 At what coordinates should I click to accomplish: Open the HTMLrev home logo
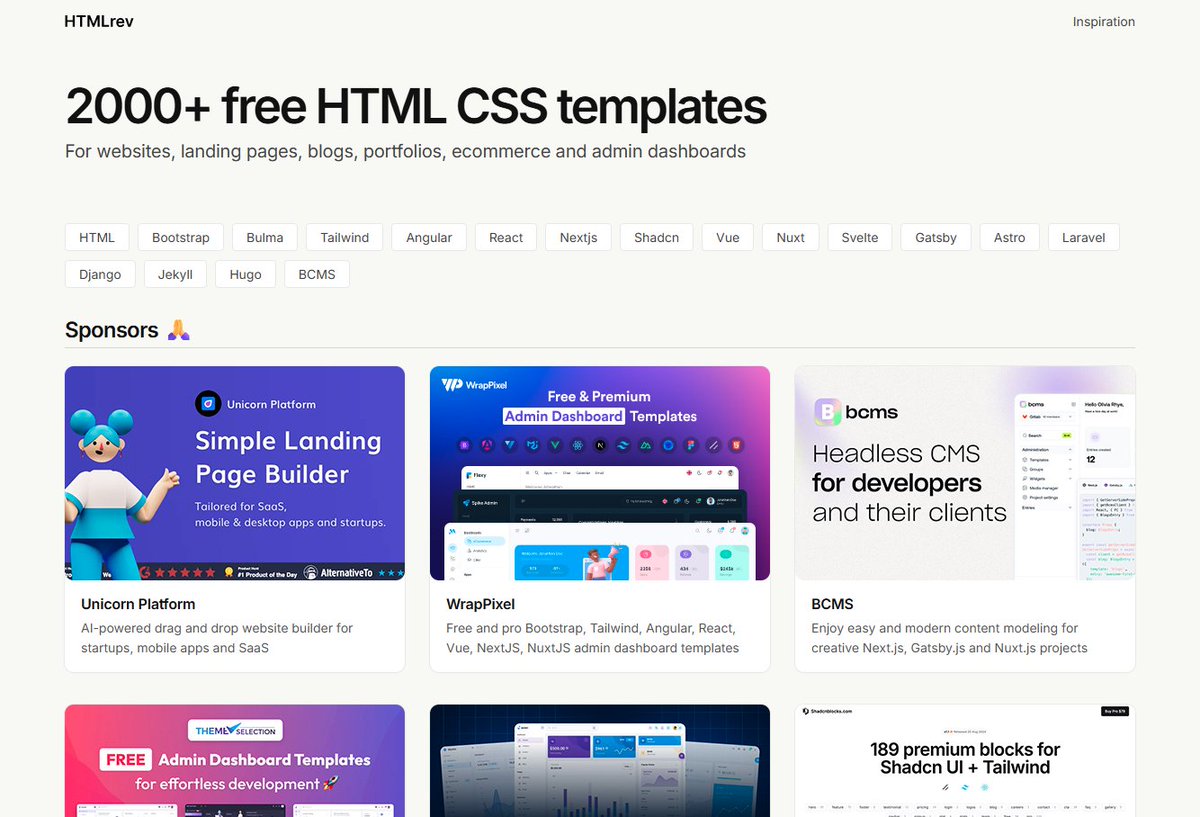pyautogui.click(x=98, y=21)
